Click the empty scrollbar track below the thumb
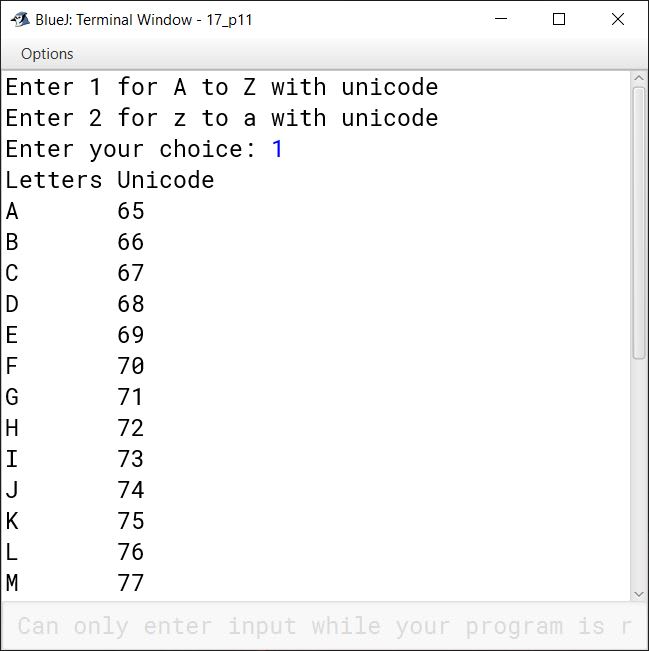Screen dimensions: 649x651 pyautogui.click(x=640, y=470)
